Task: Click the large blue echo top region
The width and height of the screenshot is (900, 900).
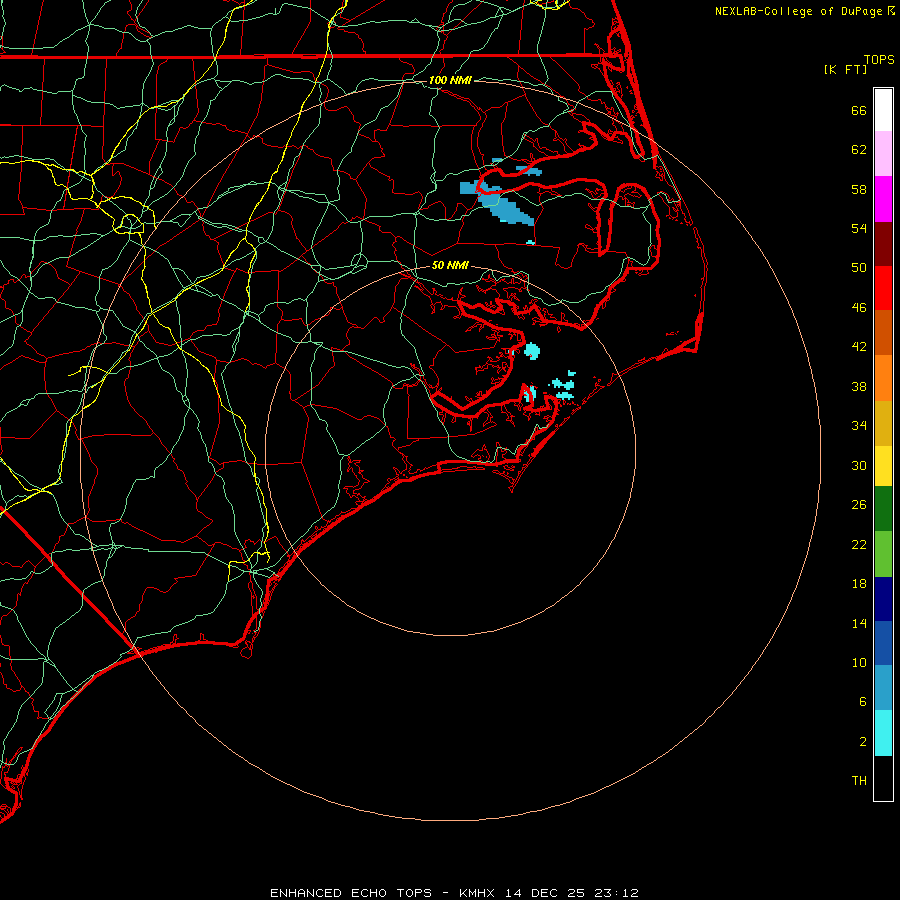Action: tap(505, 208)
